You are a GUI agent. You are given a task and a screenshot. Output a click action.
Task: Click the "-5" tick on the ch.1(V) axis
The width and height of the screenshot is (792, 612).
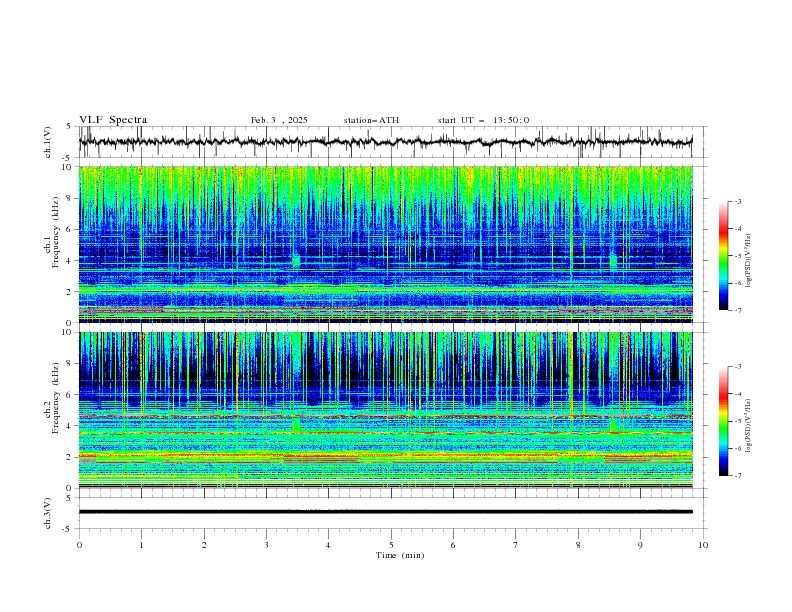click(68, 158)
